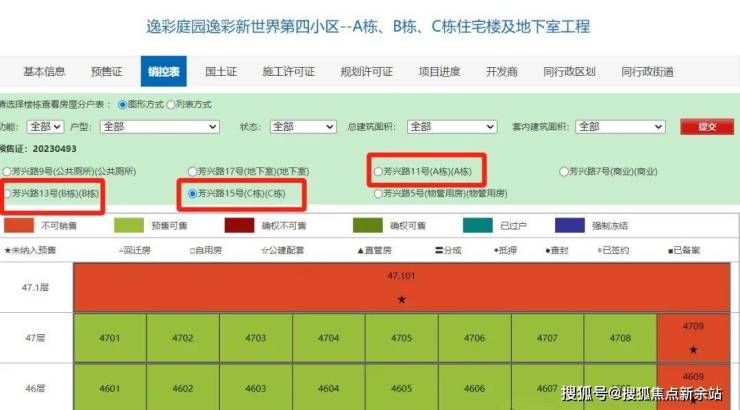Open the 规划许可证 tab

366,72
